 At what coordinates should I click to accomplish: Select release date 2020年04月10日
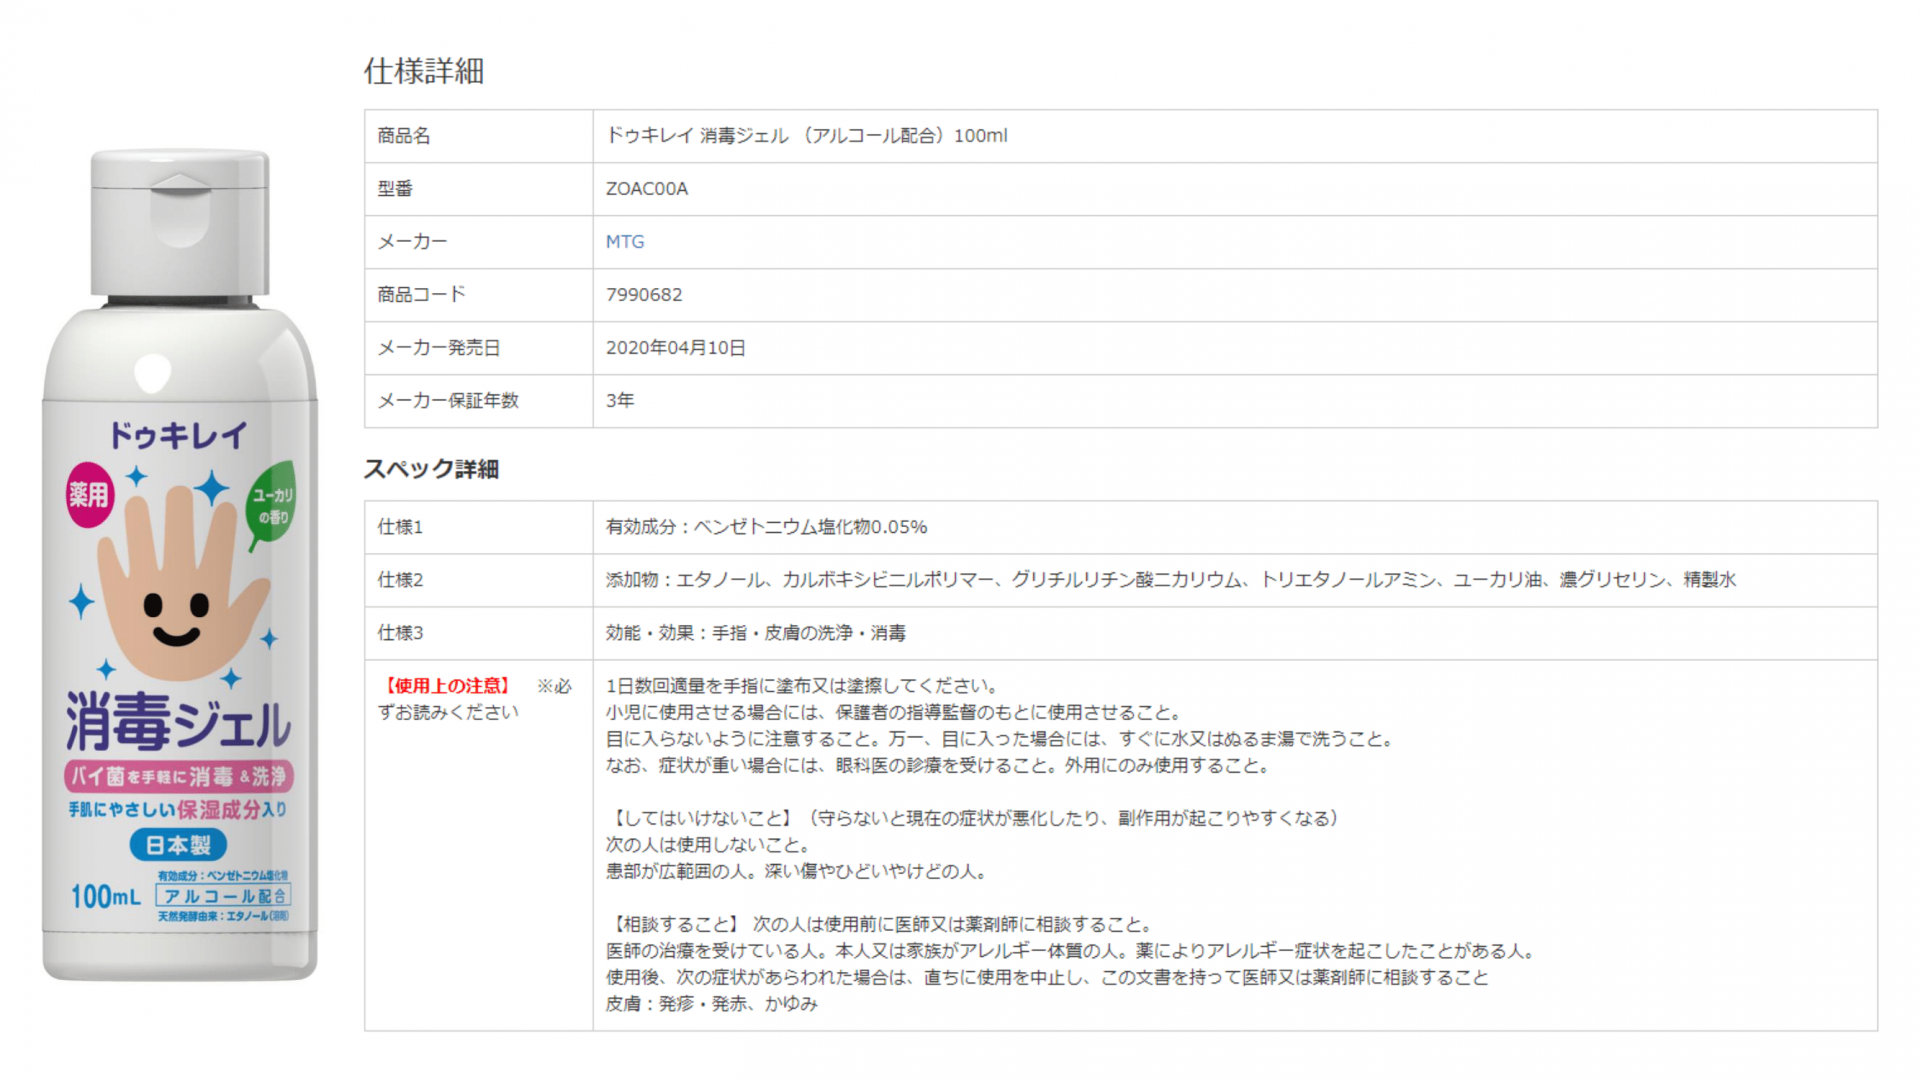click(x=676, y=348)
